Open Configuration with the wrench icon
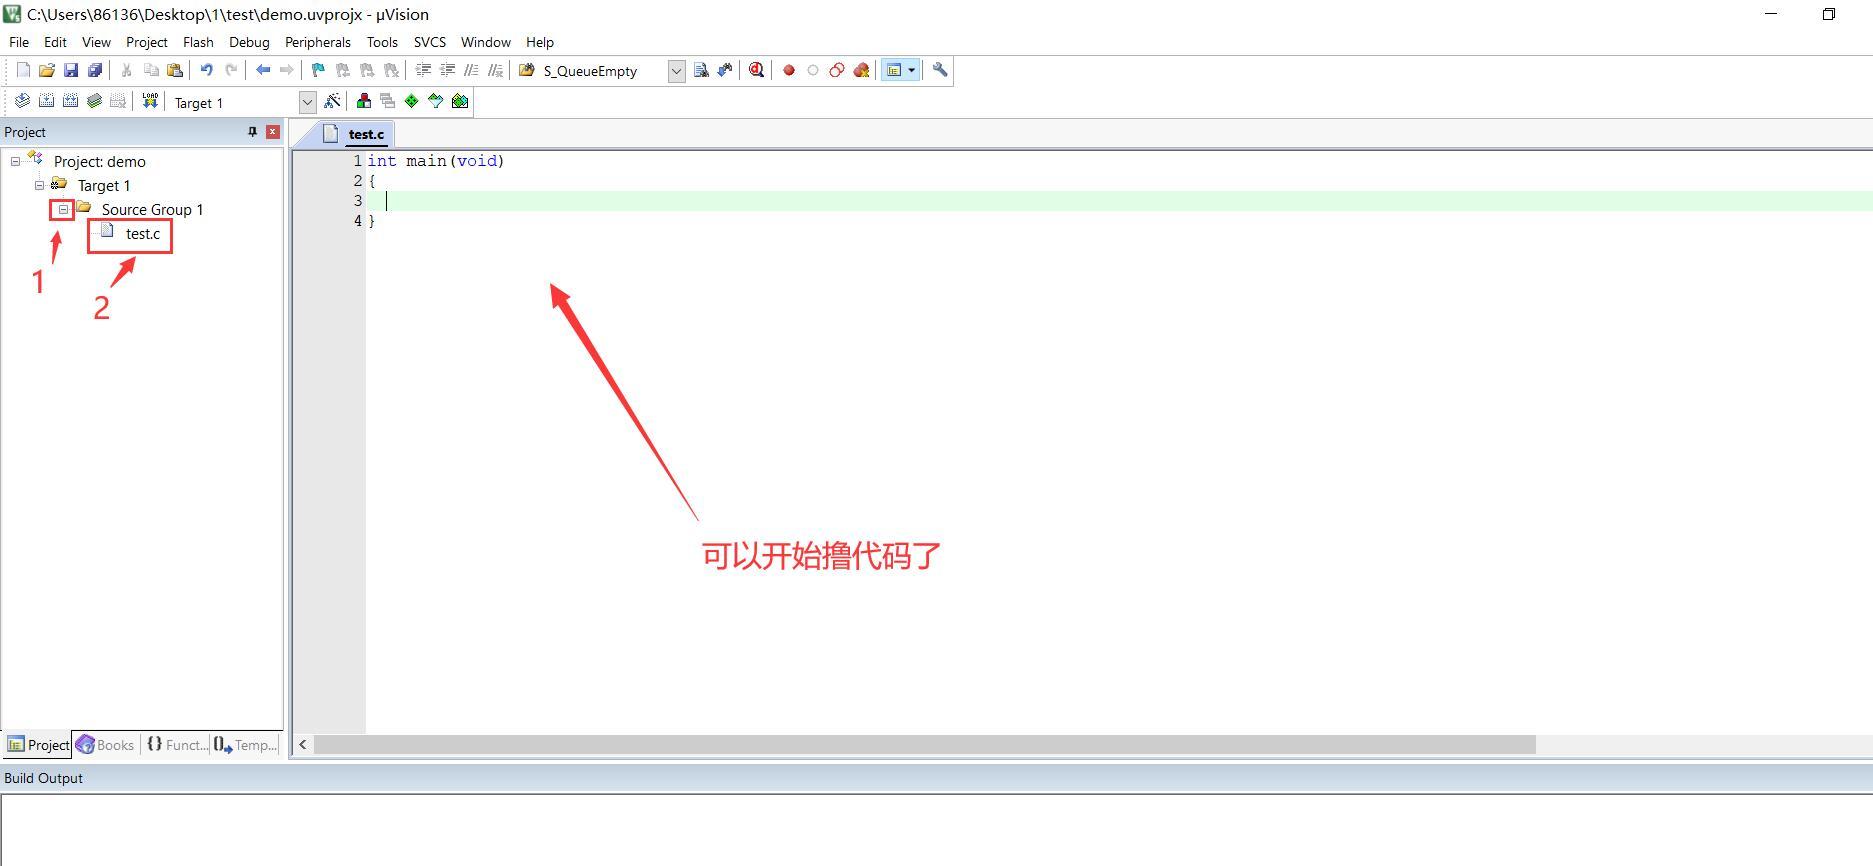 (940, 70)
